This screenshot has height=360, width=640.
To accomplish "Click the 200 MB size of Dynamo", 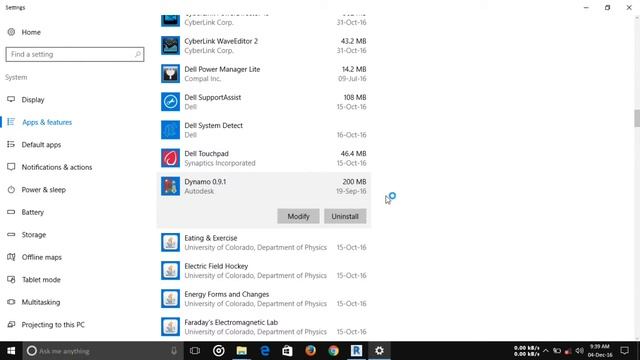I will [354, 182].
